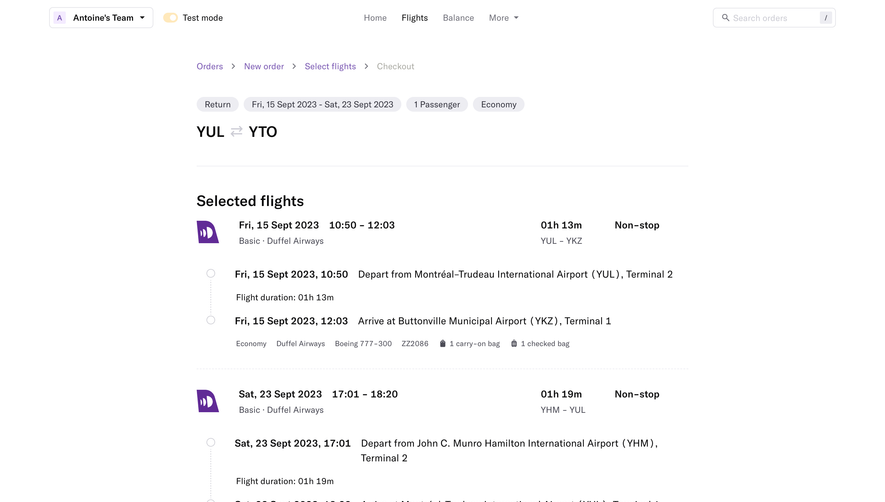The width and height of the screenshot is (885, 502).
Task: Click the 1 Passenger tag
Action: pos(437,104)
